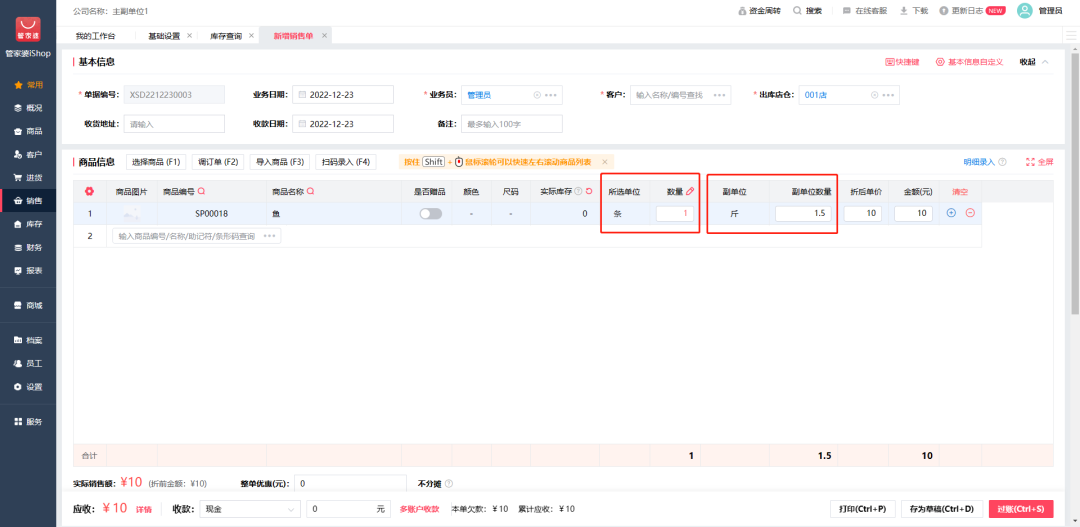Click the refresh icon beside 实际库存
Viewport: 1080px width, 527px height.
[x=589, y=192]
